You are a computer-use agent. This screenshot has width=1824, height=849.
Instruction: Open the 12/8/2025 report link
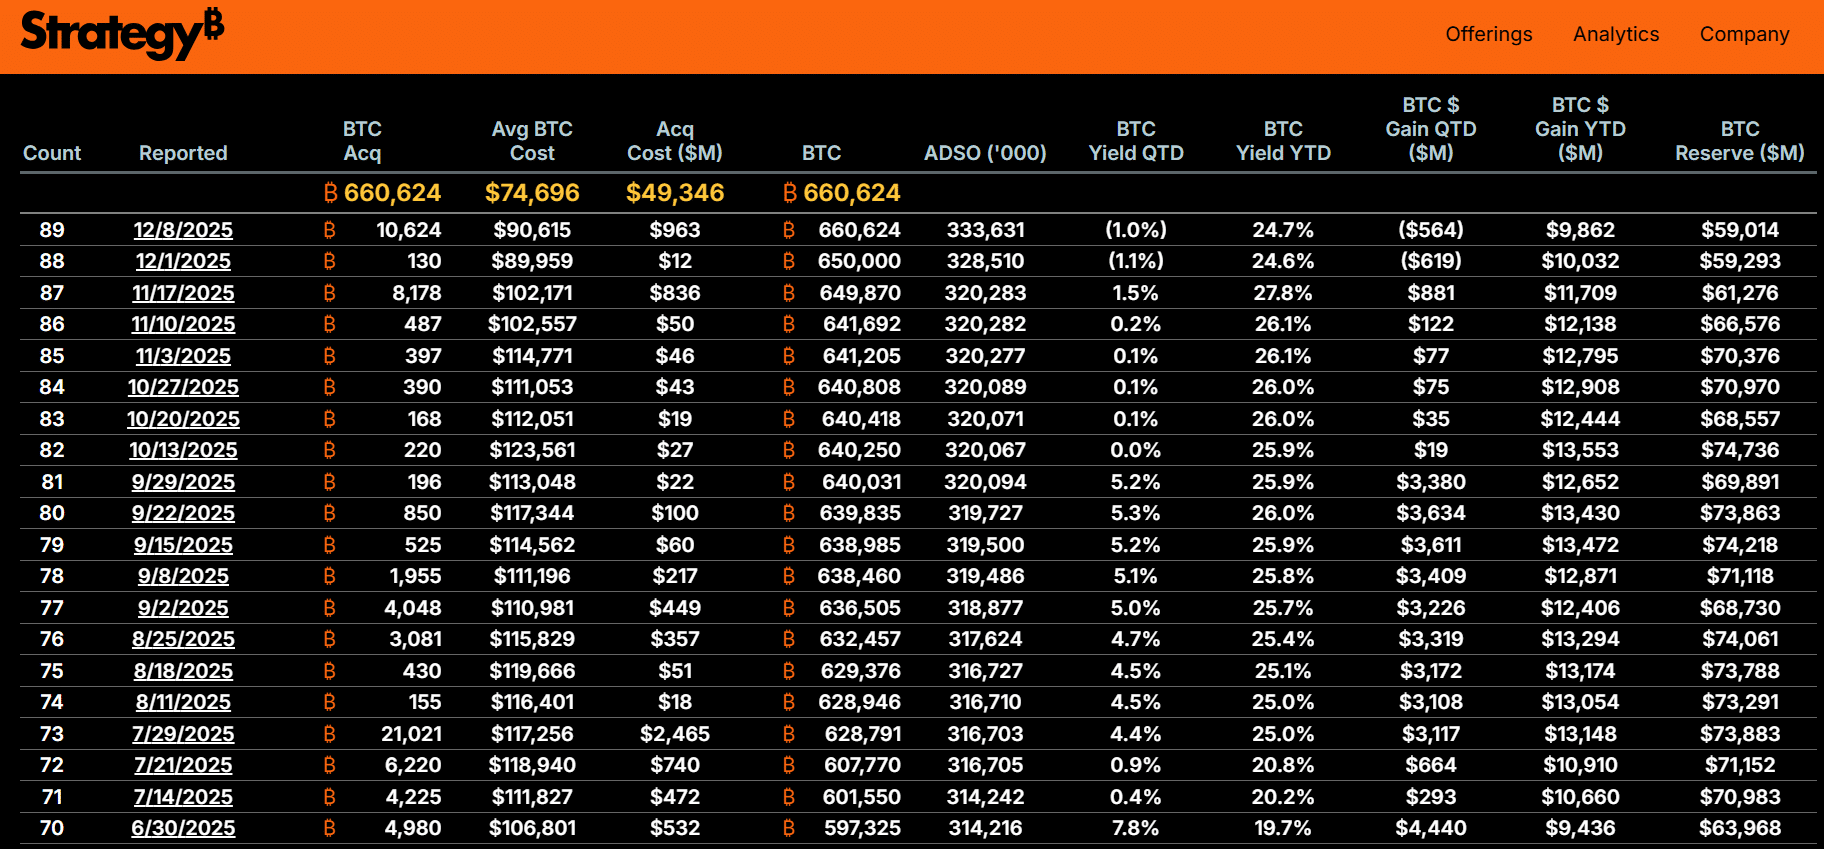[183, 230]
